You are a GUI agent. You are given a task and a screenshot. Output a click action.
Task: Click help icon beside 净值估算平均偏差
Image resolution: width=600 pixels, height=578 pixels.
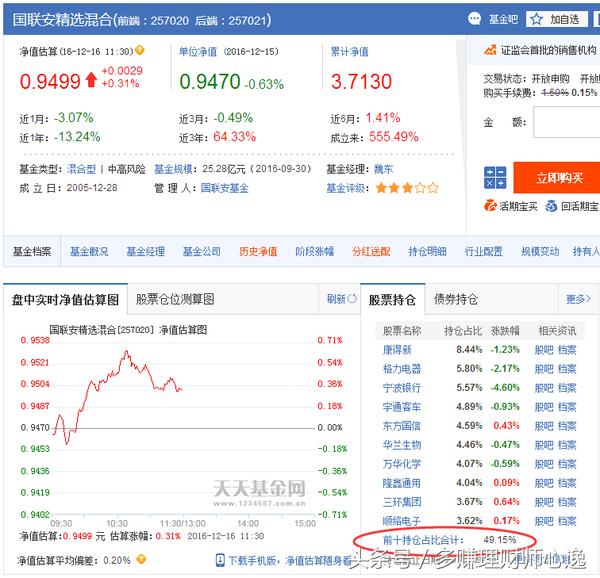(x=141, y=559)
